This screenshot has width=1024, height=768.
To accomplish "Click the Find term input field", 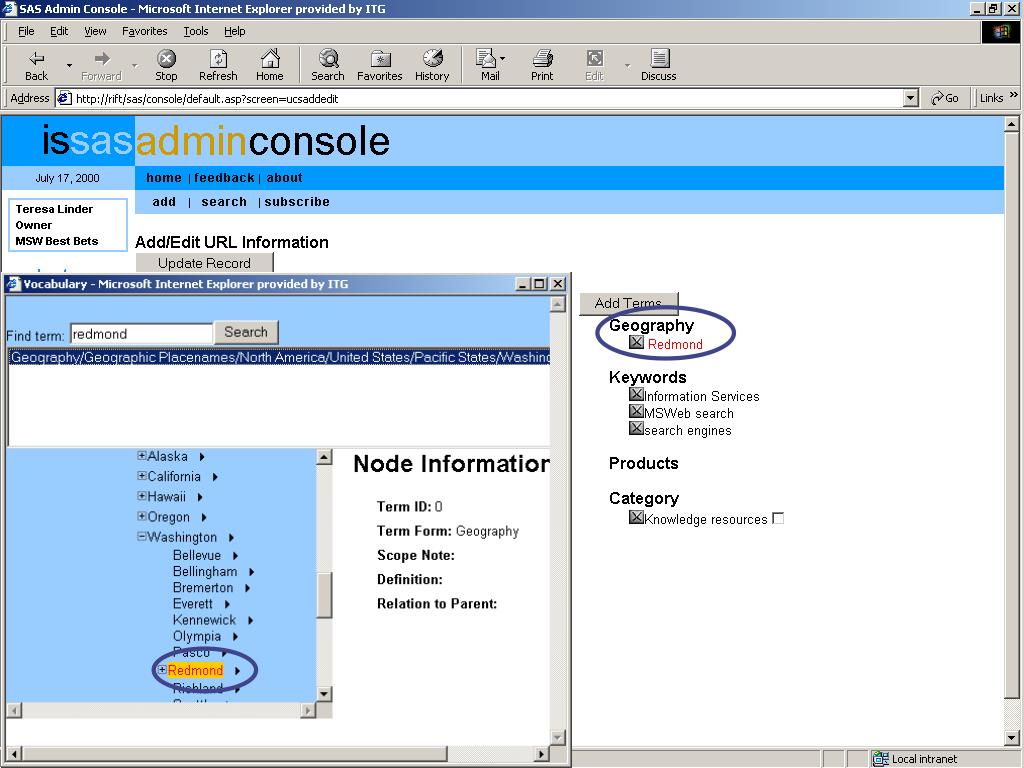I will [x=141, y=334].
